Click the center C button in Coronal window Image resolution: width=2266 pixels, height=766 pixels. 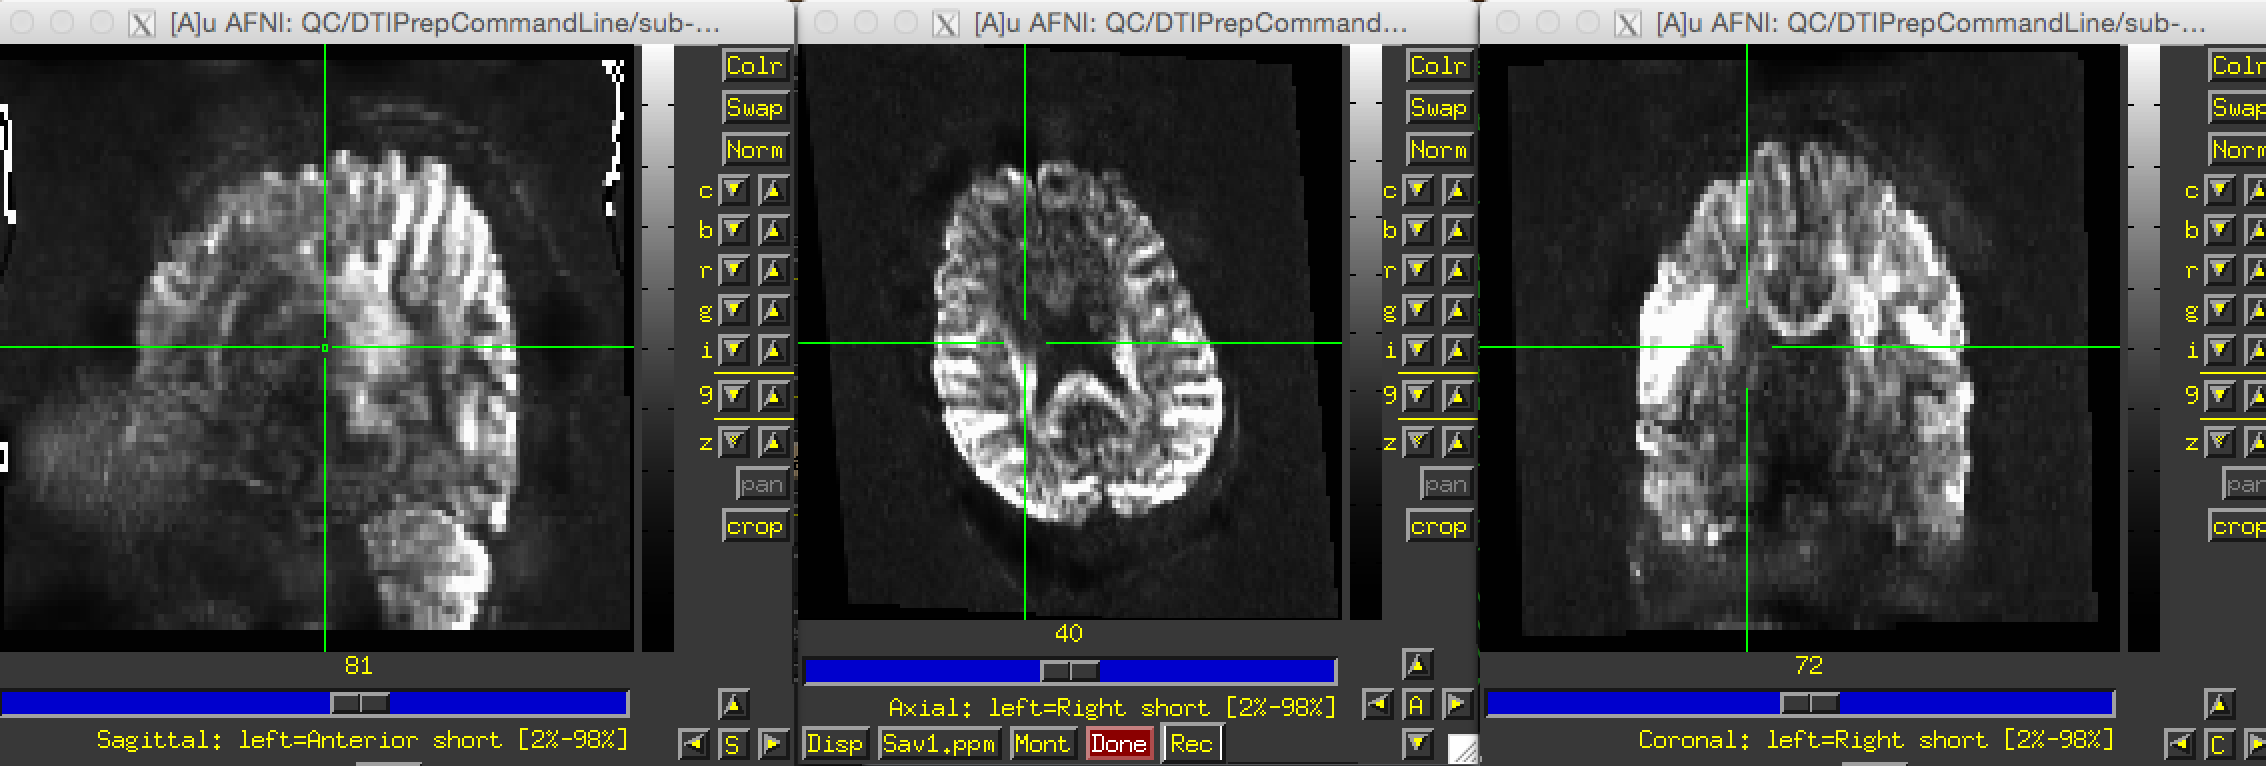click(2217, 744)
